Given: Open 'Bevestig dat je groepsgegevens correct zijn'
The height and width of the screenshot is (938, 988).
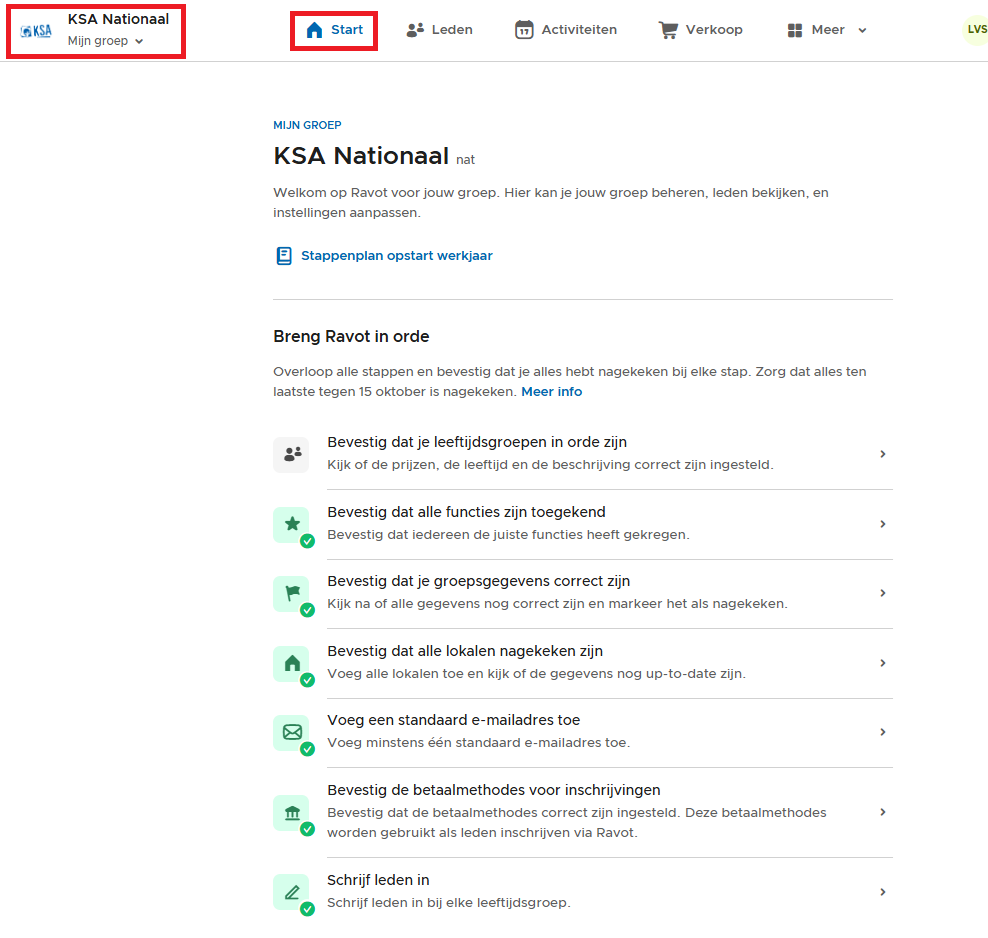Looking at the screenshot, I should click(x=478, y=581).
